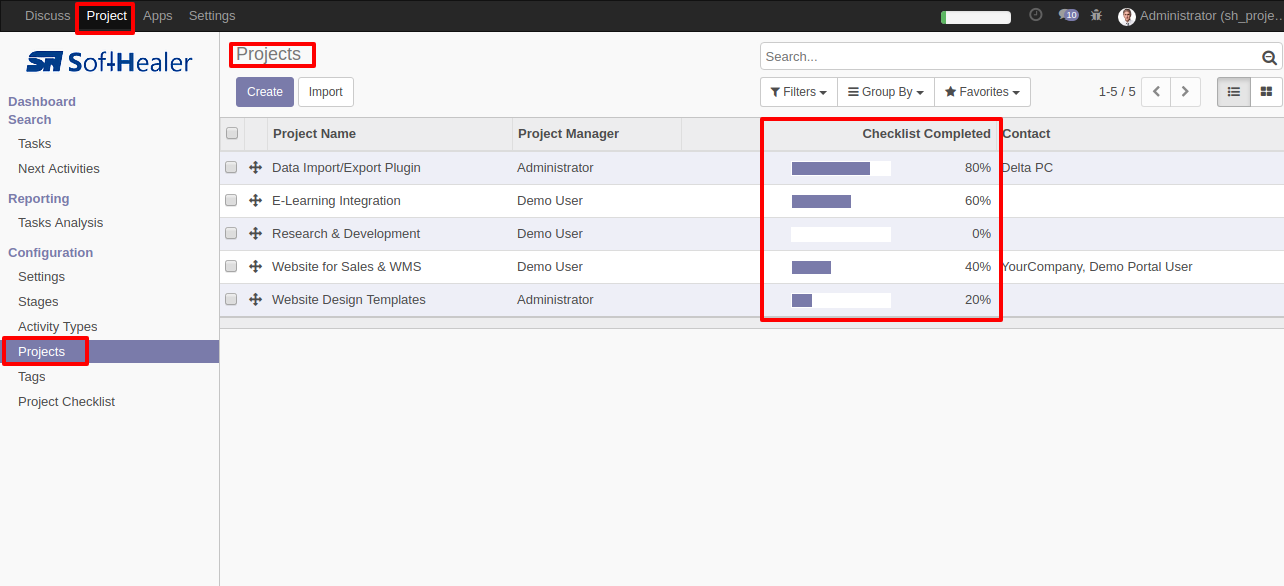Click the debug bug icon
The image size is (1284, 586).
1096,15
